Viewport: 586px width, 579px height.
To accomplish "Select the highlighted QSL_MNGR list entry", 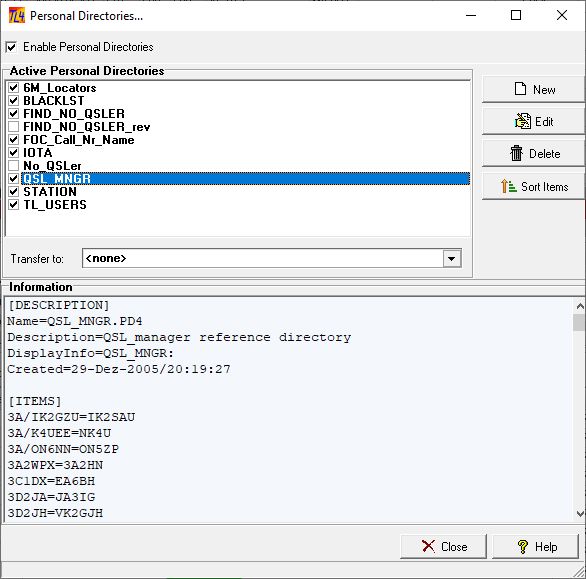I will 246,179.
